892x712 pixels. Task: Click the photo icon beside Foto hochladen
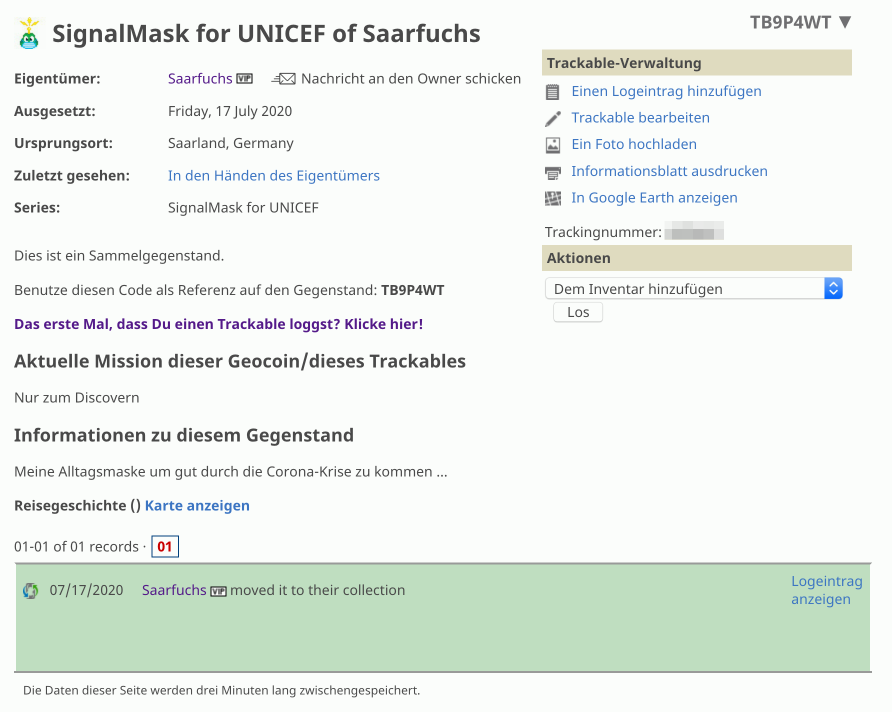coord(552,145)
